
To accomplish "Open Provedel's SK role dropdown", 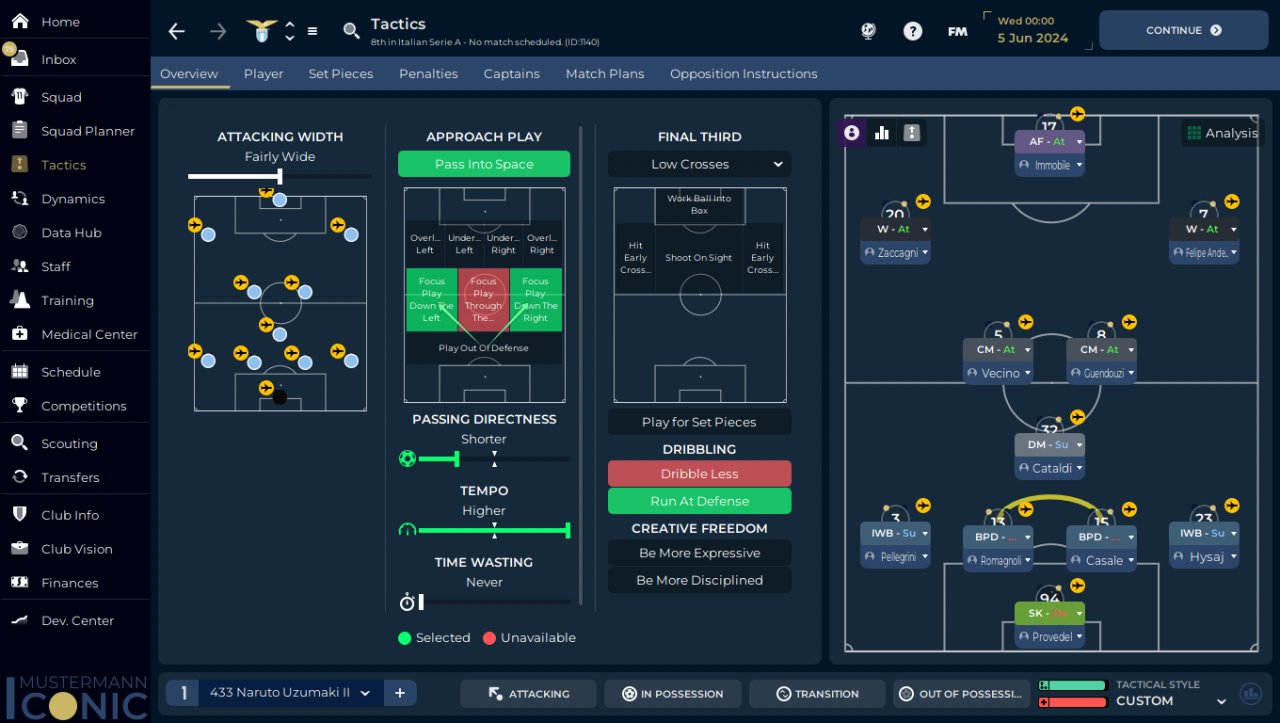I will pos(1049,613).
